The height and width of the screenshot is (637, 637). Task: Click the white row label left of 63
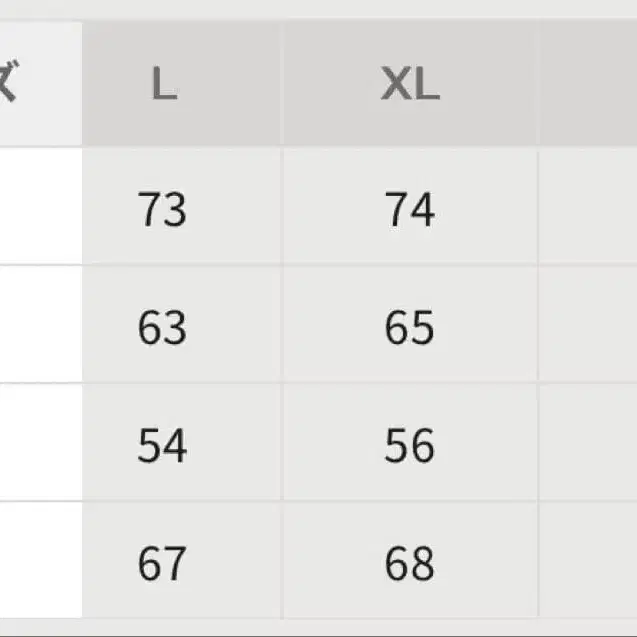40,325
